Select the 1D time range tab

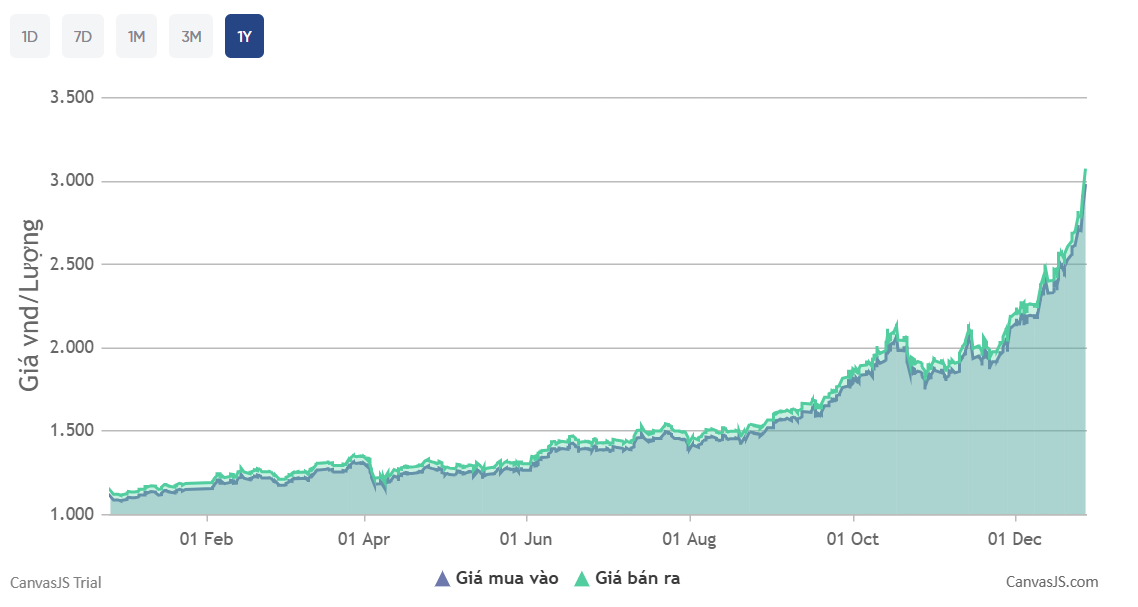pyautogui.click(x=30, y=37)
